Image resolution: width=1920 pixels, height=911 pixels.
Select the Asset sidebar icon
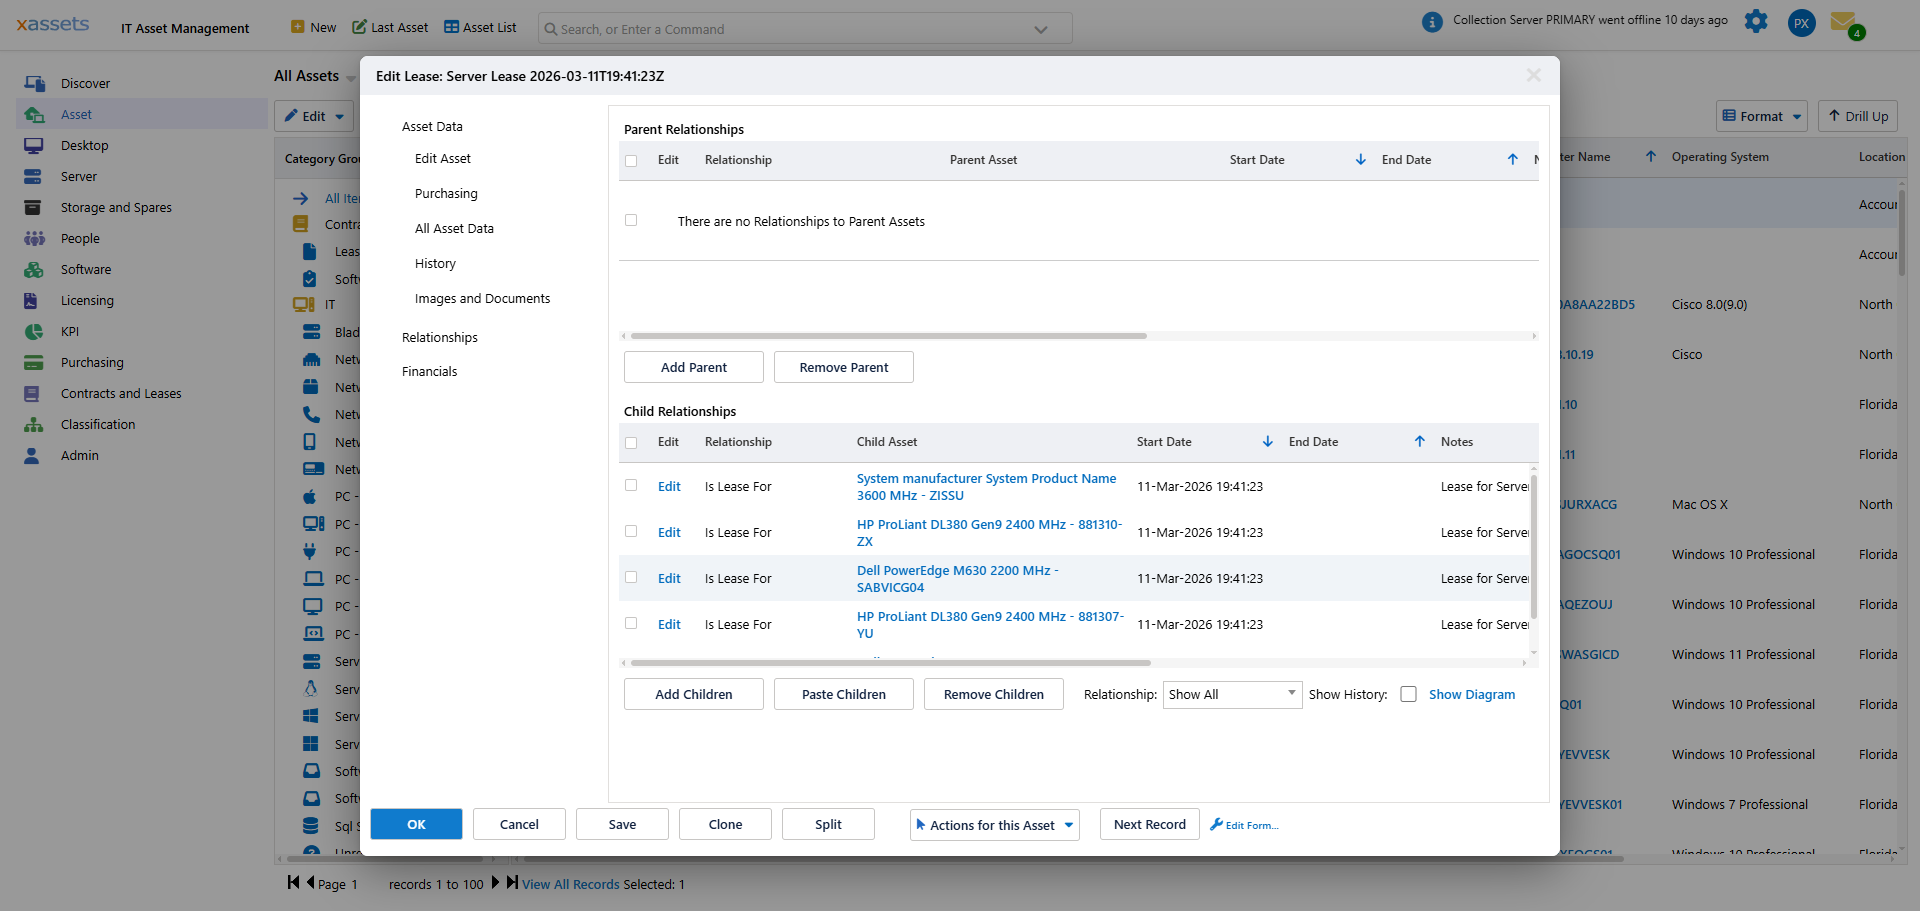coord(34,114)
